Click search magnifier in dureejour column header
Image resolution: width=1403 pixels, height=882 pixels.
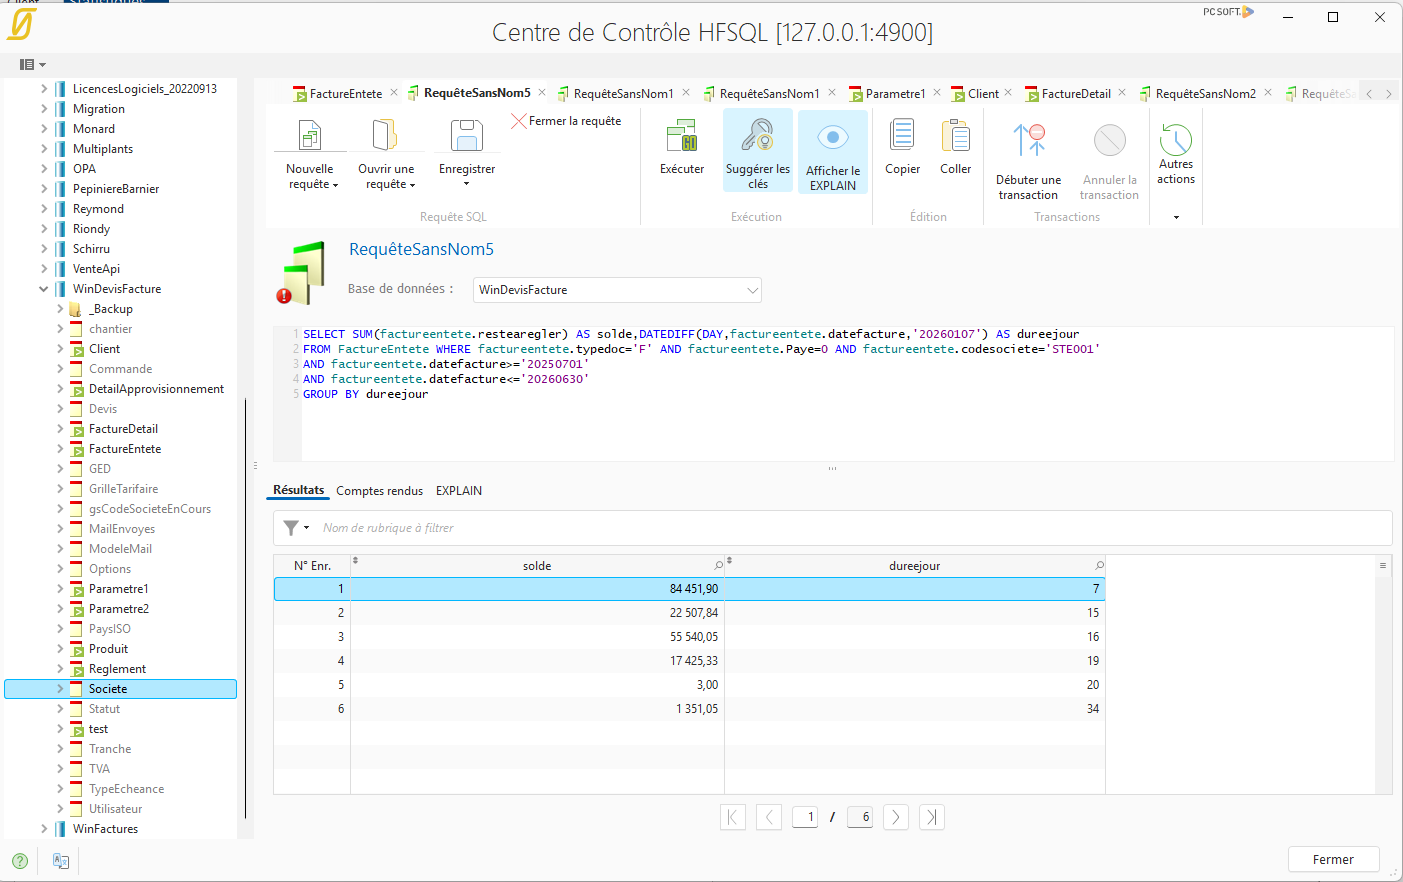coord(1099,566)
